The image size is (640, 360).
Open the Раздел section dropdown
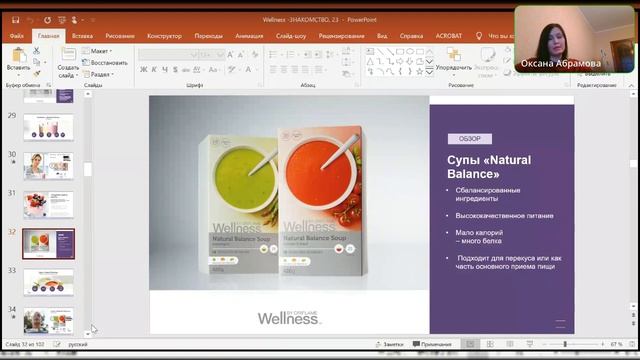98,74
